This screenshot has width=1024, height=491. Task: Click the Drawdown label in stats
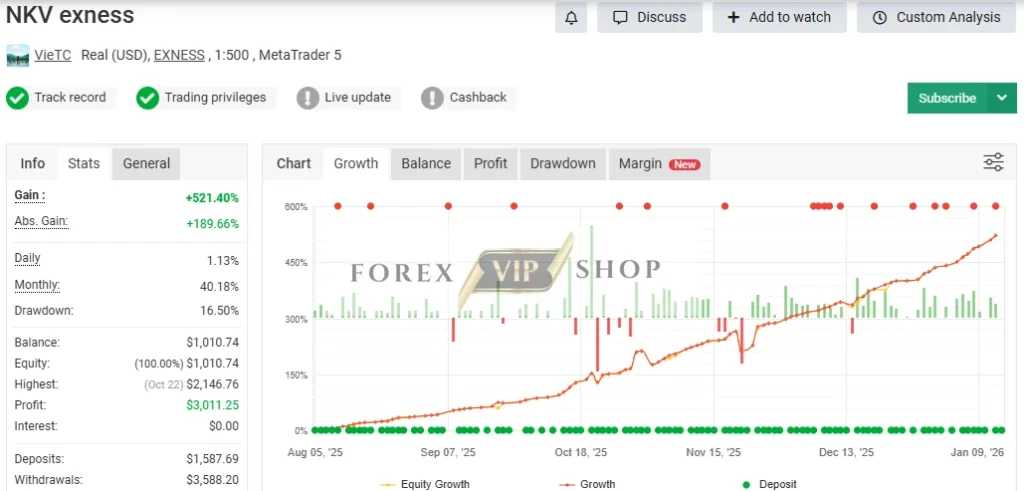[44, 311]
